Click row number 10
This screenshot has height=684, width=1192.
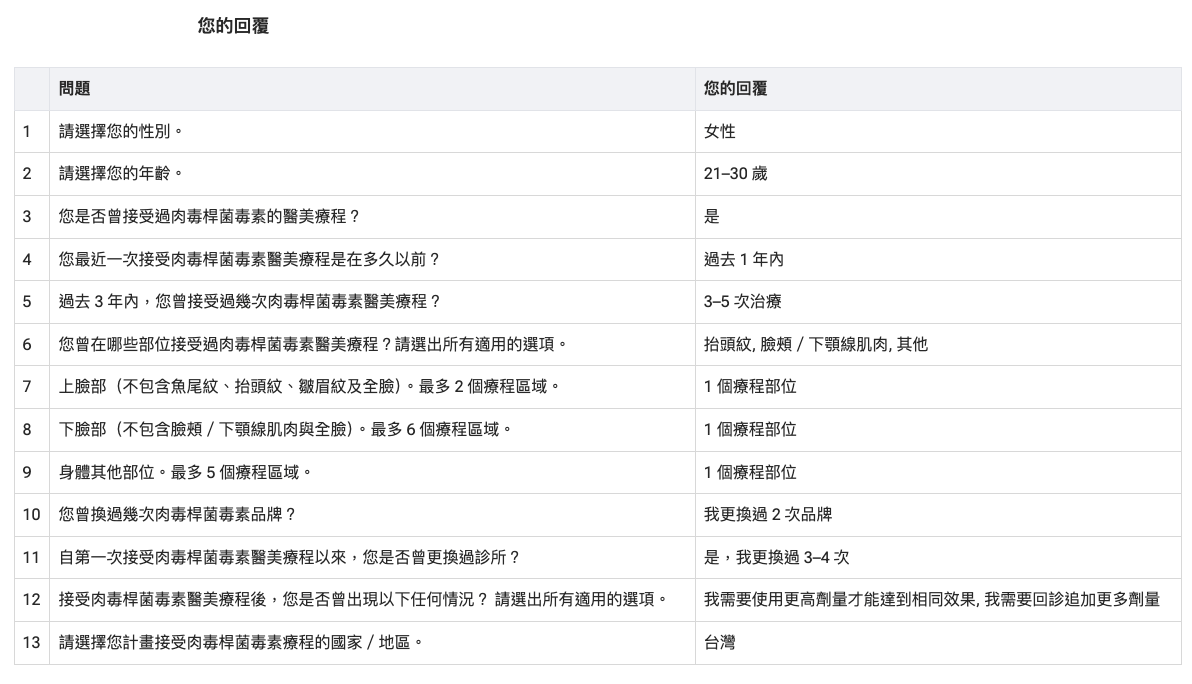point(31,515)
